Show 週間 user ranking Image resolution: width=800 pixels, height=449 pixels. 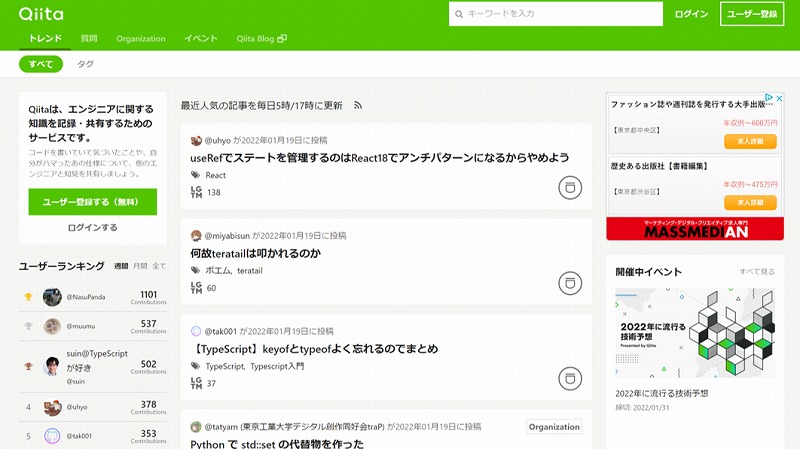121,266
